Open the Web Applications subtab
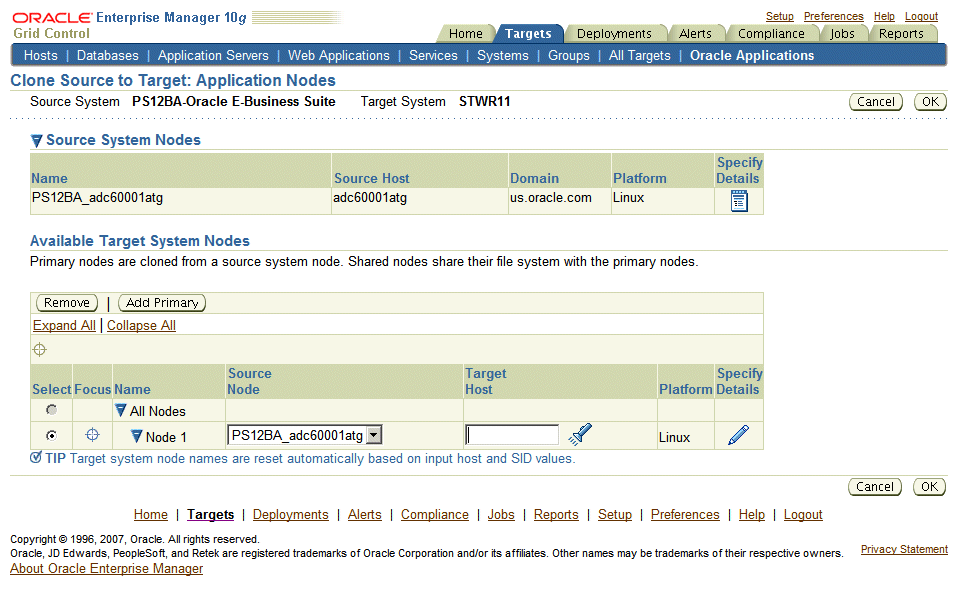 pos(339,56)
